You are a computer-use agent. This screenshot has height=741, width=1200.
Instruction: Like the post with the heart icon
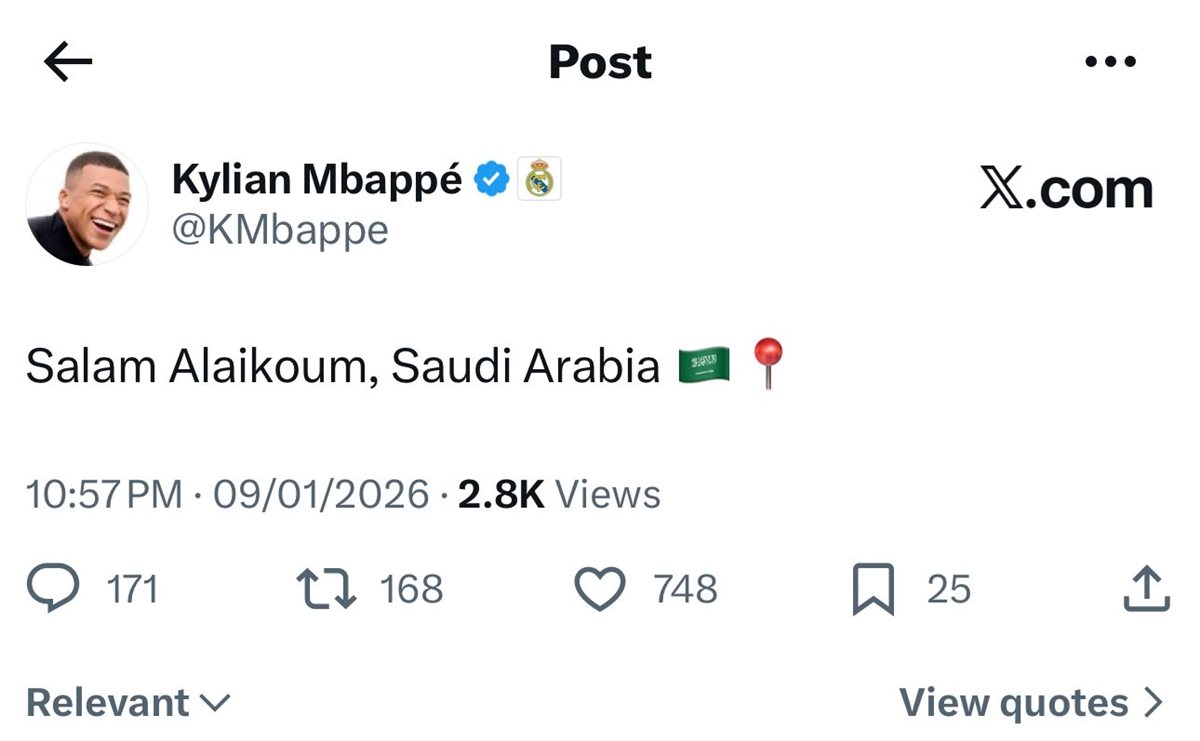coord(600,589)
